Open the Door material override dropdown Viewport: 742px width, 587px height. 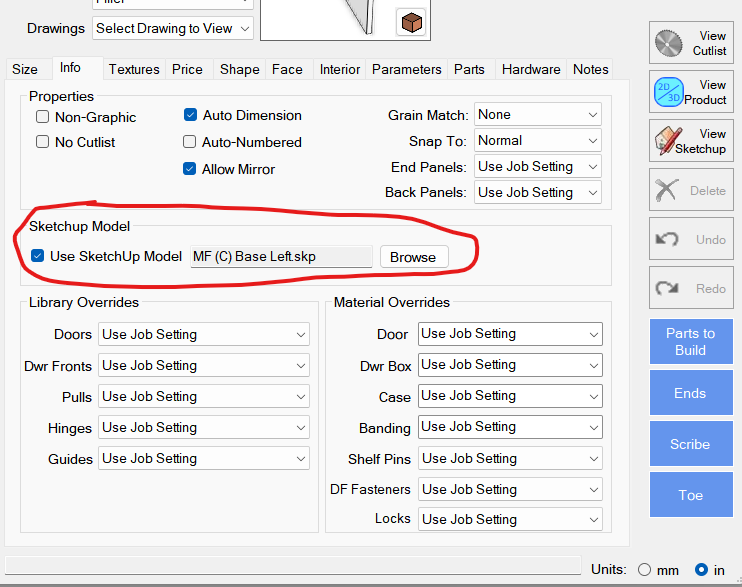tap(510, 334)
